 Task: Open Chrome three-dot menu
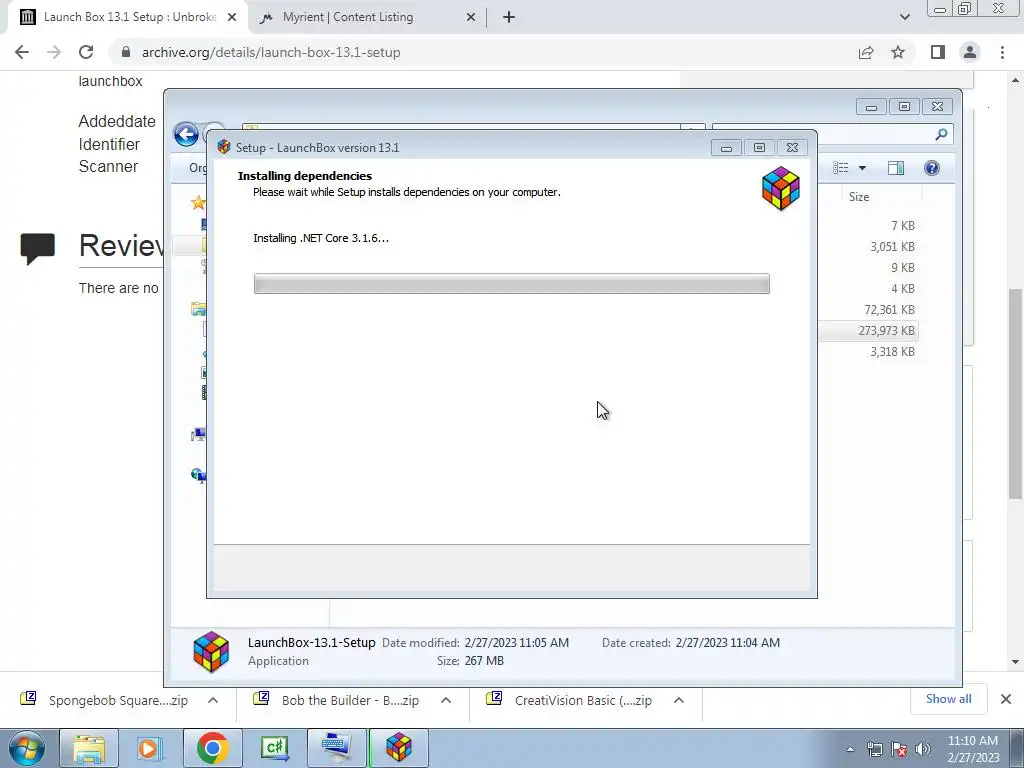coord(1002,52)
